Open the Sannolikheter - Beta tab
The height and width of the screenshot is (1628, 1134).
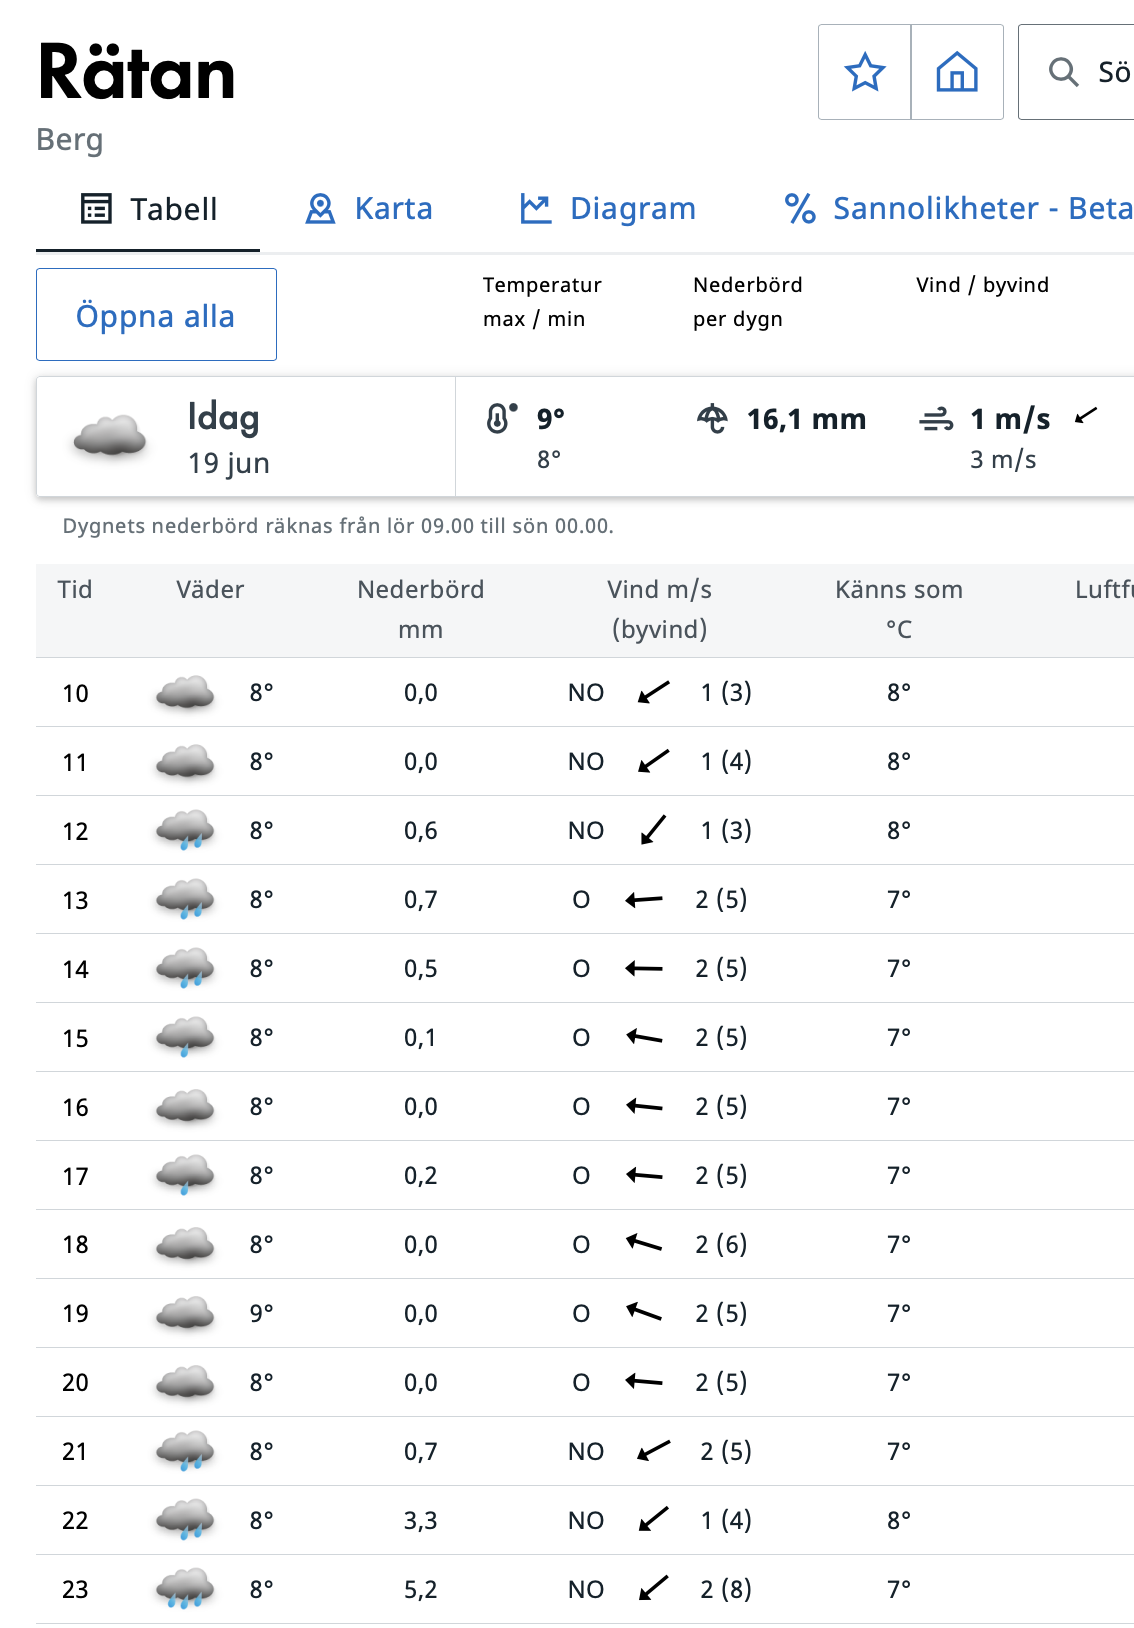[x=958, y=209]
